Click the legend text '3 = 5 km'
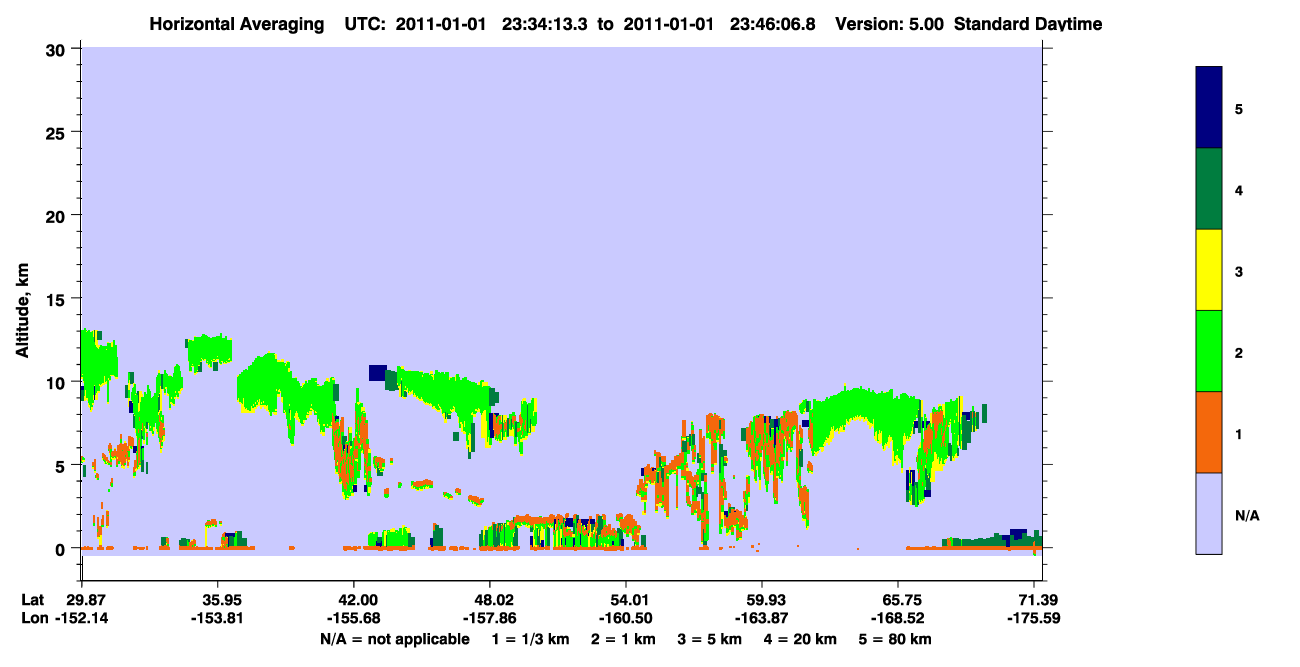This screenshot has height=667, width=1300. pyautogui.click(x=712, y=639)
